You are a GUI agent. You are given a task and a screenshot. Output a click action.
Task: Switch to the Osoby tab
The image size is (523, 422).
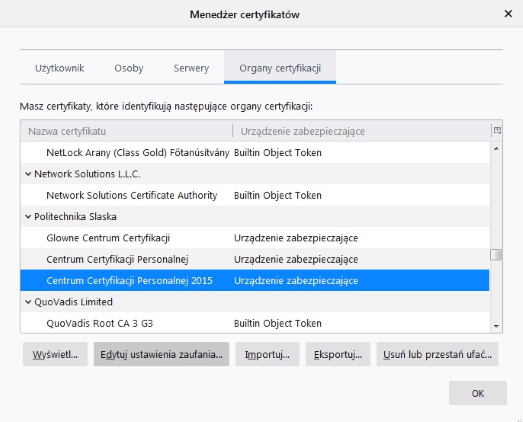point(129,68)
